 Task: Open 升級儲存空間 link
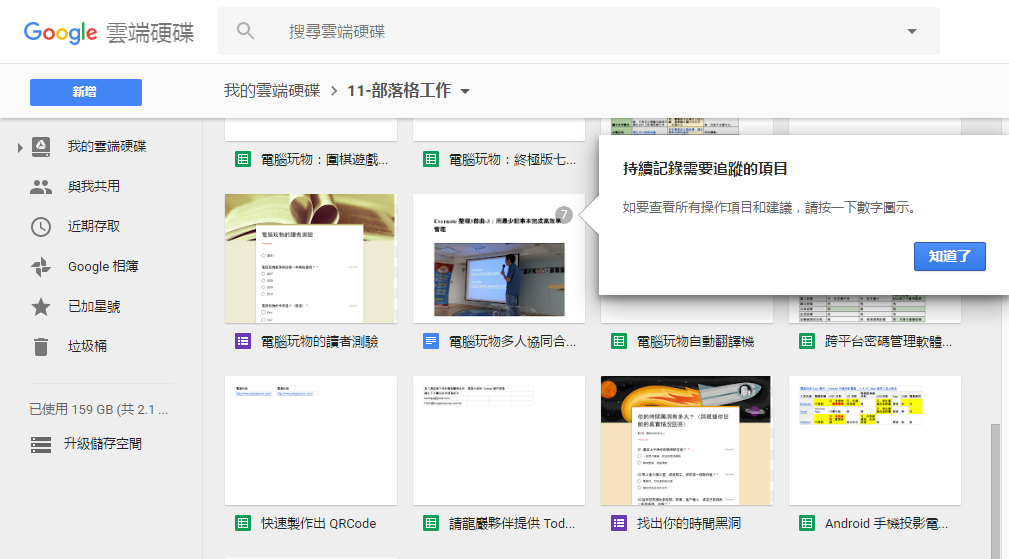(x=102, y=444)
